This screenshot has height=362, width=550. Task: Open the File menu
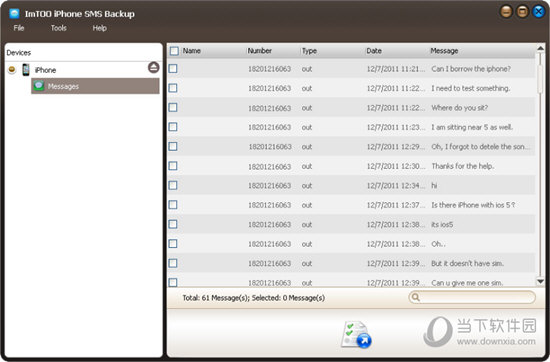tap(19, 28)
